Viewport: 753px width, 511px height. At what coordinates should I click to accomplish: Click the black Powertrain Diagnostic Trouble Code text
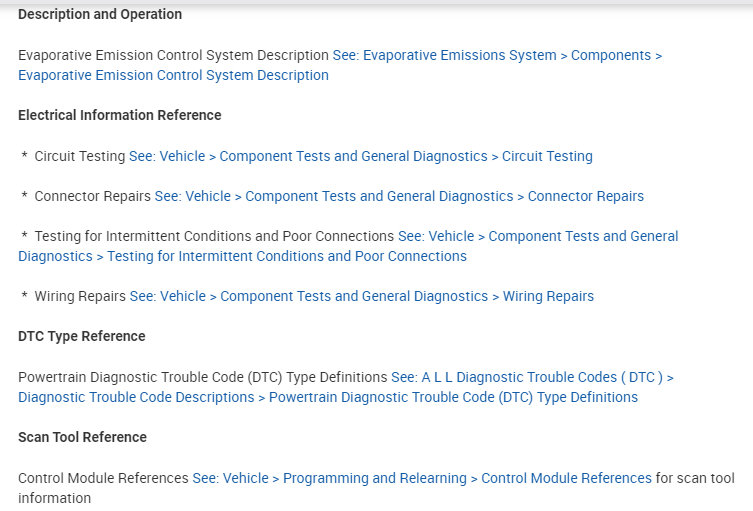pos(202,378)
